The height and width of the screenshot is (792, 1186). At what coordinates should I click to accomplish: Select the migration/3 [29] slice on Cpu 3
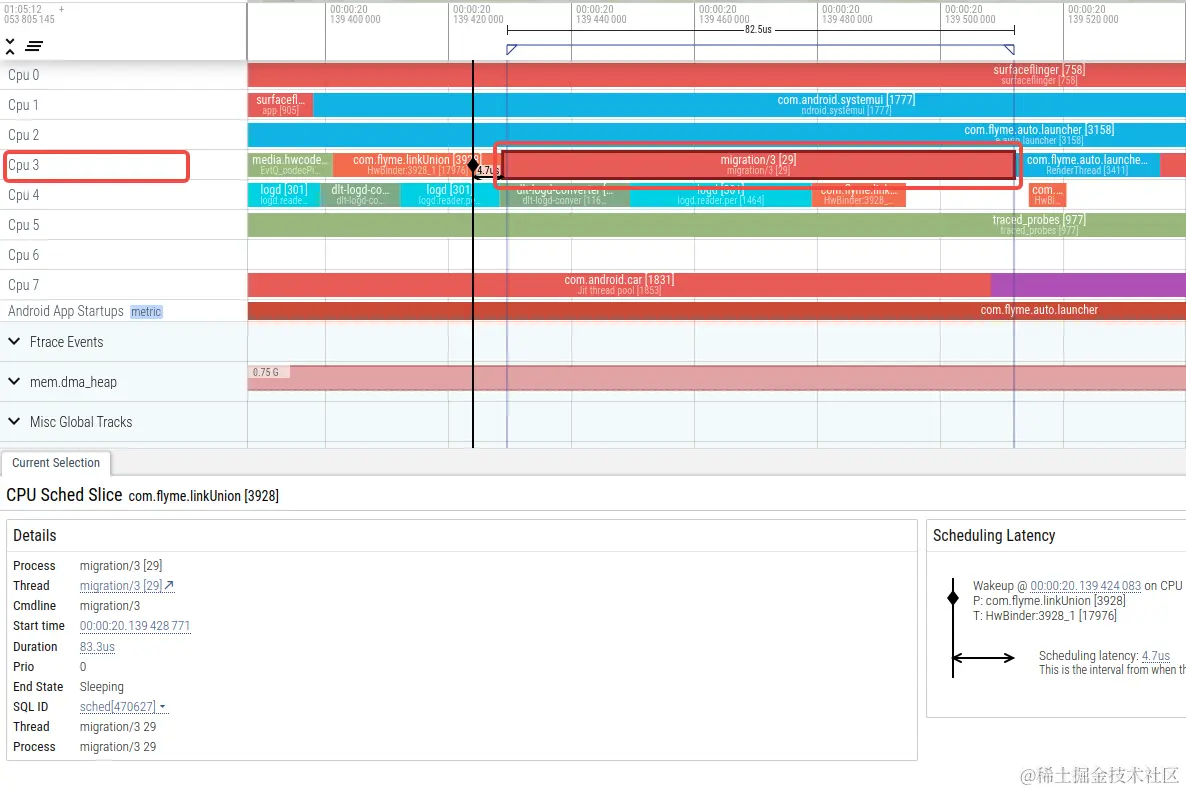758,165
